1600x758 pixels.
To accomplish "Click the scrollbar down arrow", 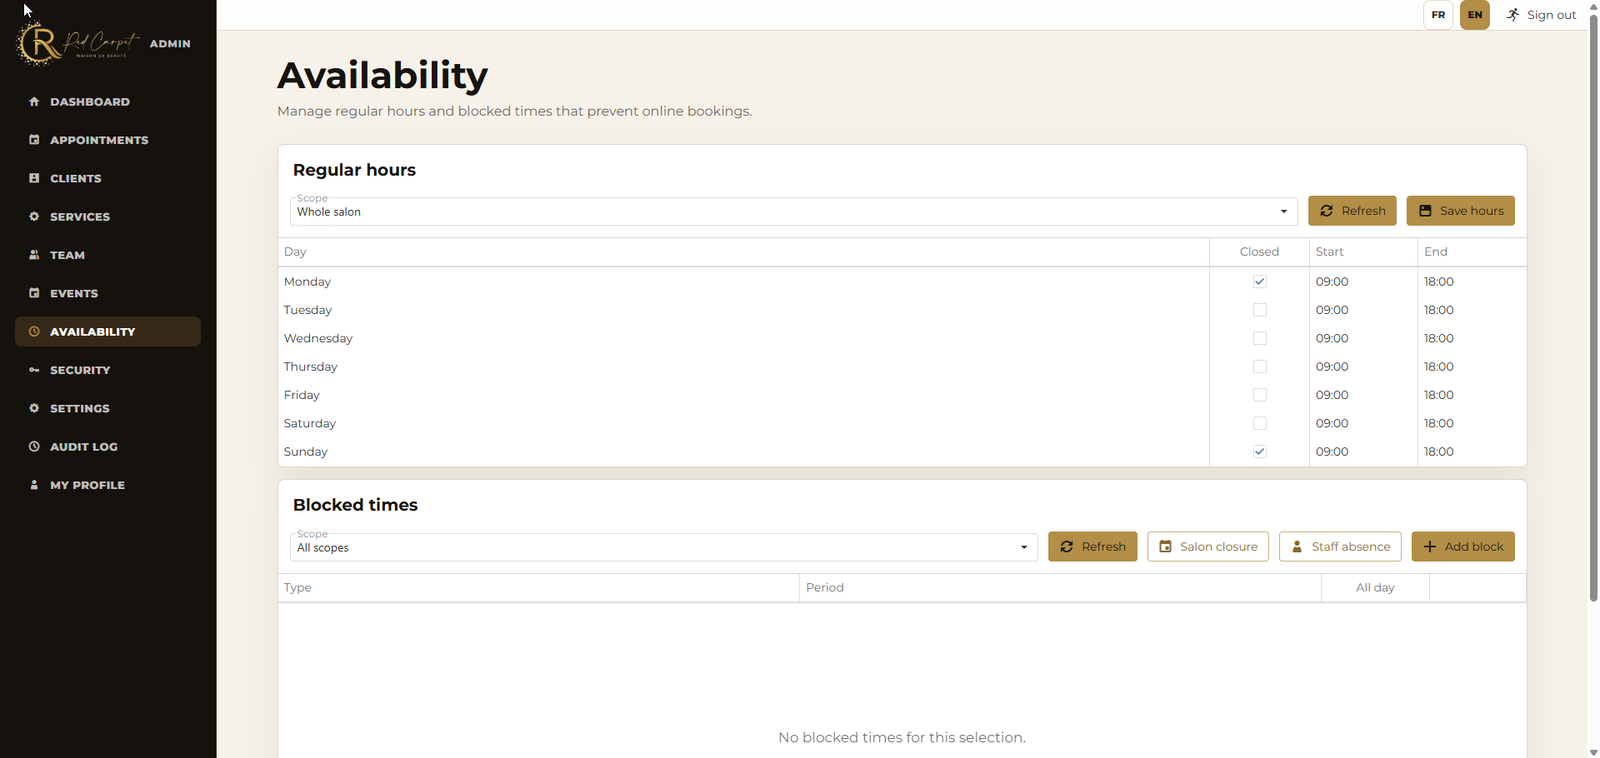I will click(x=1594, y=752).
